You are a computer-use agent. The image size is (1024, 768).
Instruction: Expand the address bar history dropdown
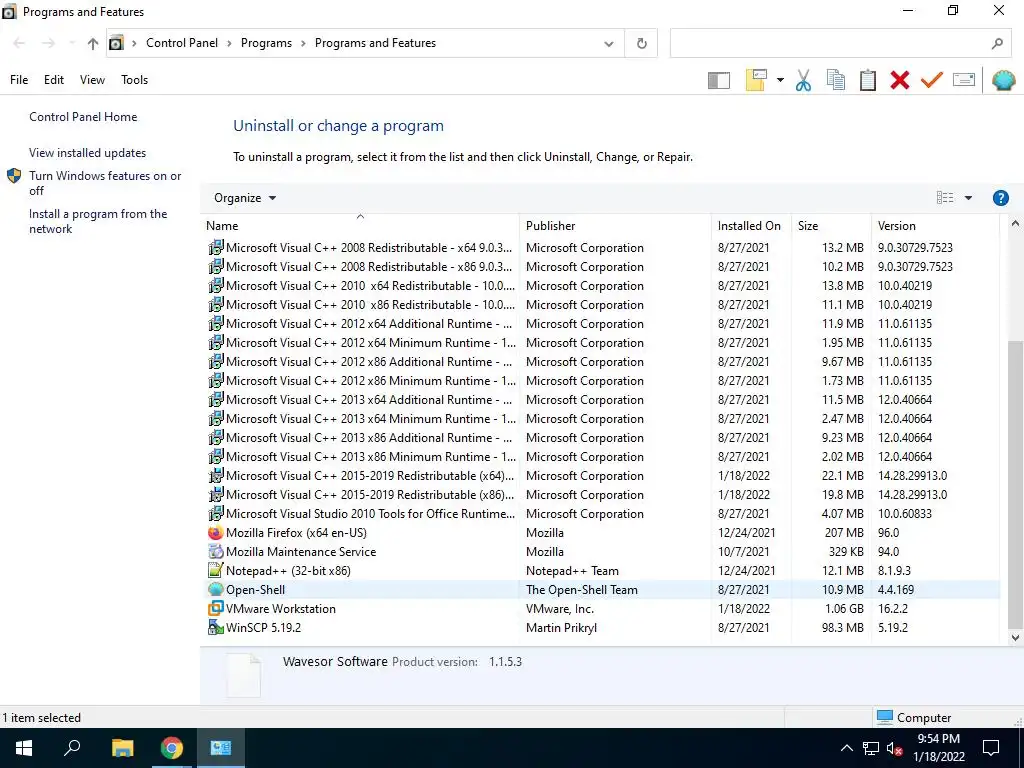[609, 44]
